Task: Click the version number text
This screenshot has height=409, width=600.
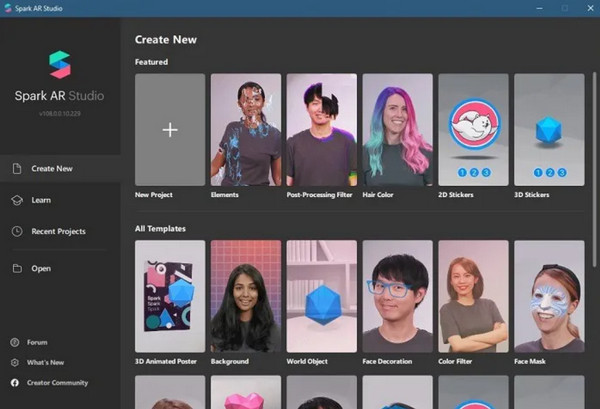Action: [x=60, y=114]
